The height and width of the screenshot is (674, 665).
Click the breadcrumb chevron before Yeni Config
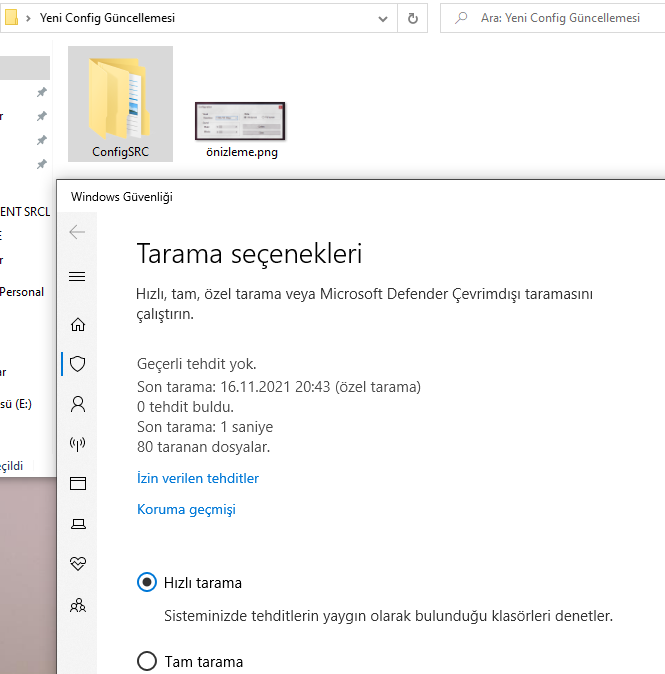coord(28,18)
